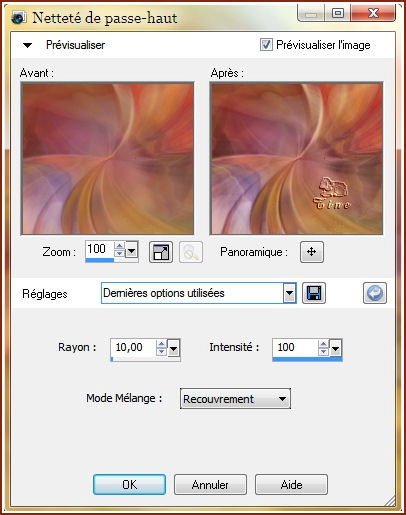Open help with the Aide button
406x515 pixels.
coord(291,485)
